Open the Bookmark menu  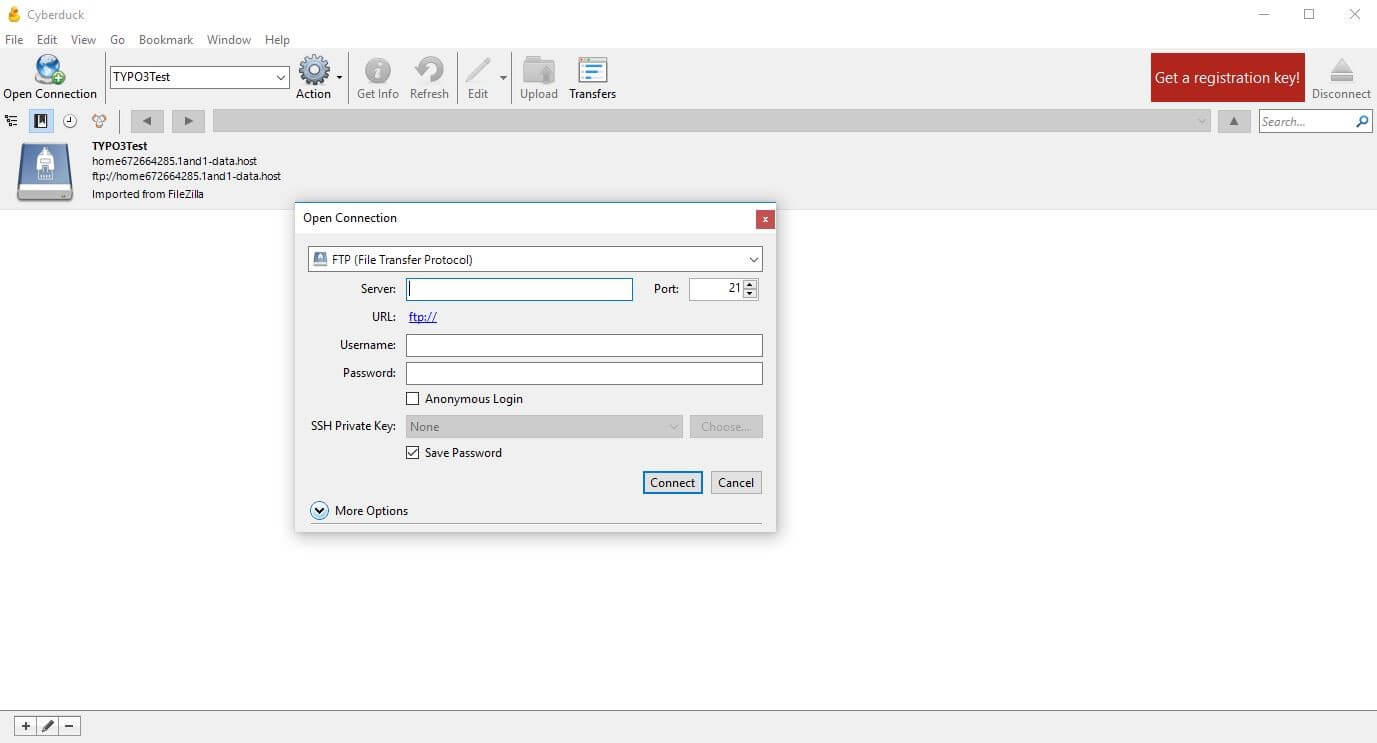point(165,40)
